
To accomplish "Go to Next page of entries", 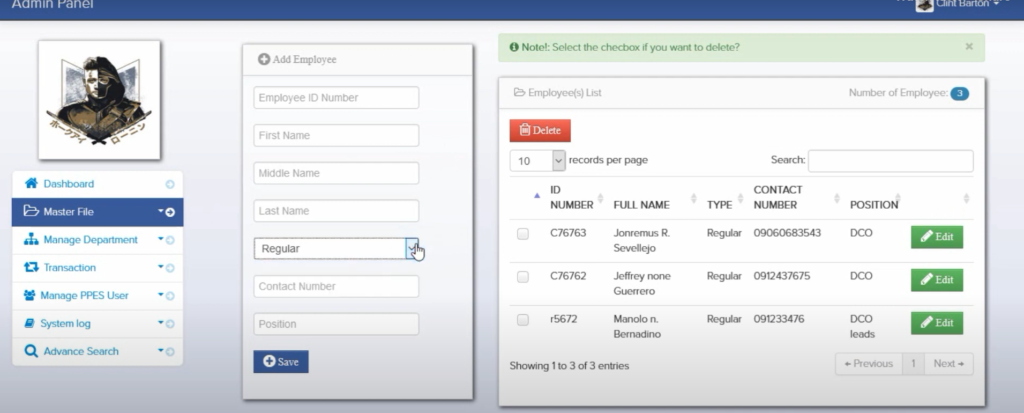I will coord(948,364).
